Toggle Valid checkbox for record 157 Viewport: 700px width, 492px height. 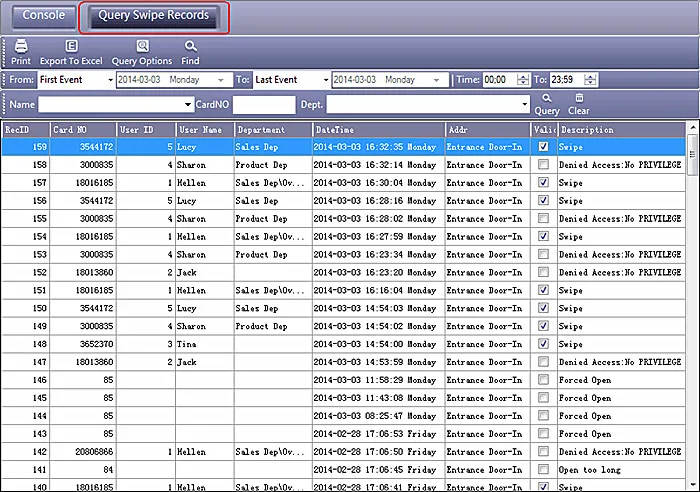point(543,182)
